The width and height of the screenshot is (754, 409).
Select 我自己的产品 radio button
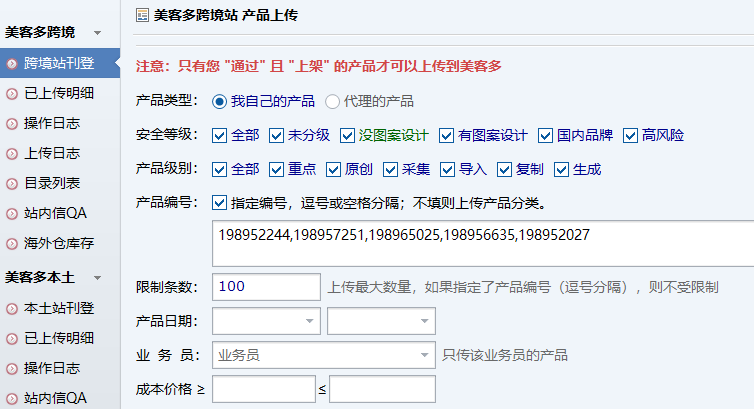point(219,101)
